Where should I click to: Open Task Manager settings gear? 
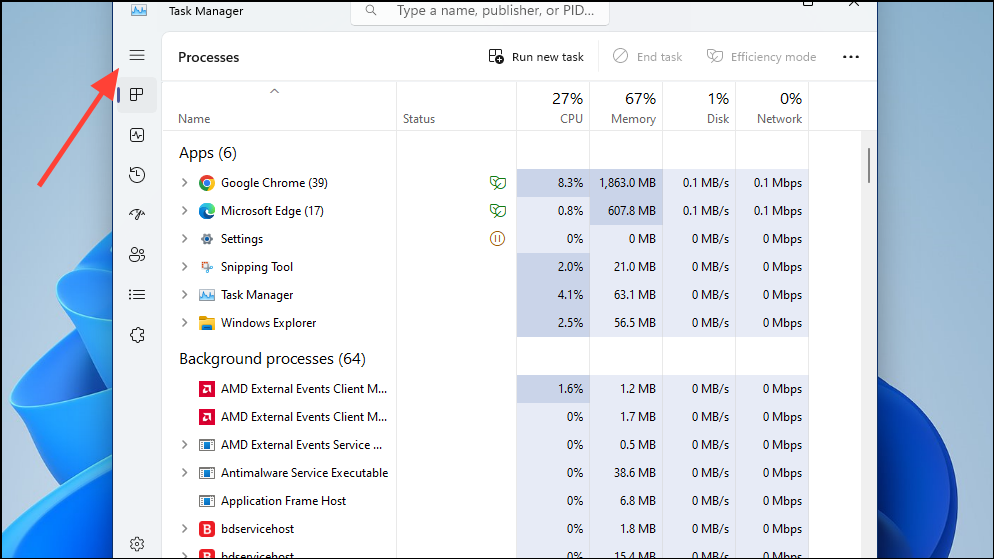tap(137, 544)
